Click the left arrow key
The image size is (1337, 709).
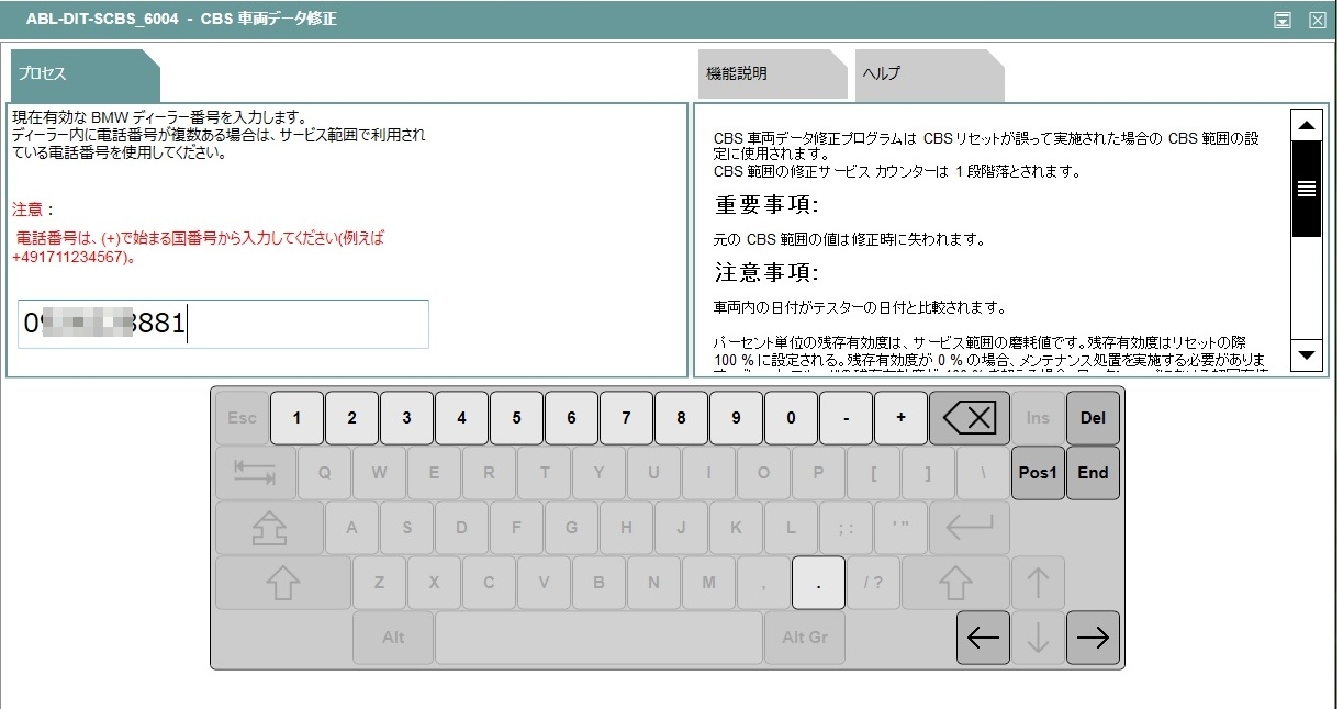pyautogui.click(x=983, y=638)
